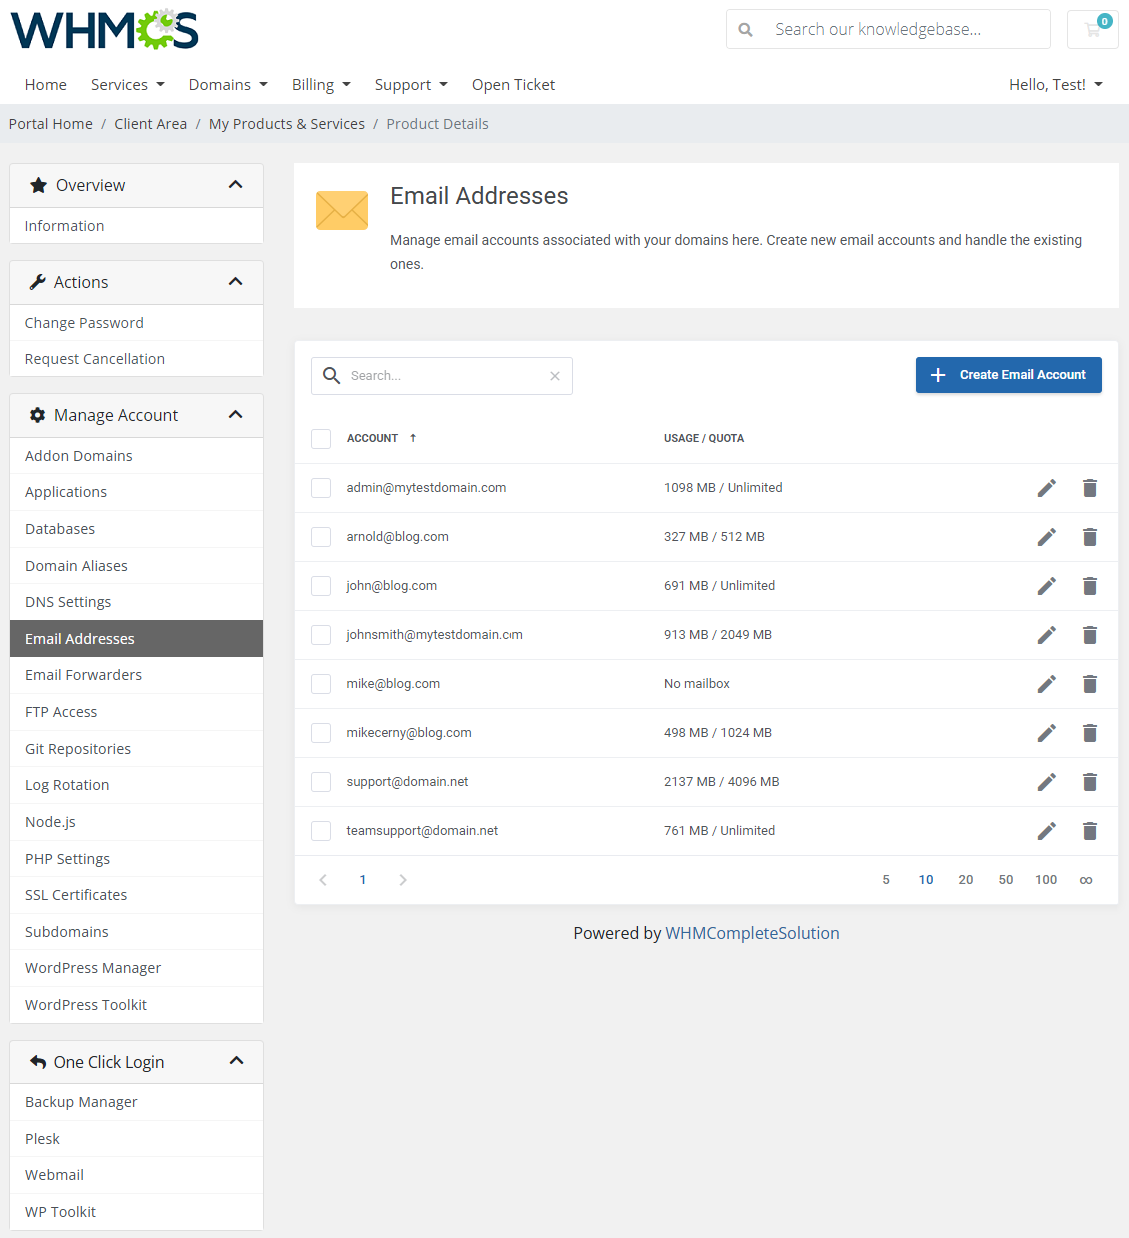Select the pencil edit icon for support@domain.net
Screen dimensions: 1129x1238
pos(1046,782)
